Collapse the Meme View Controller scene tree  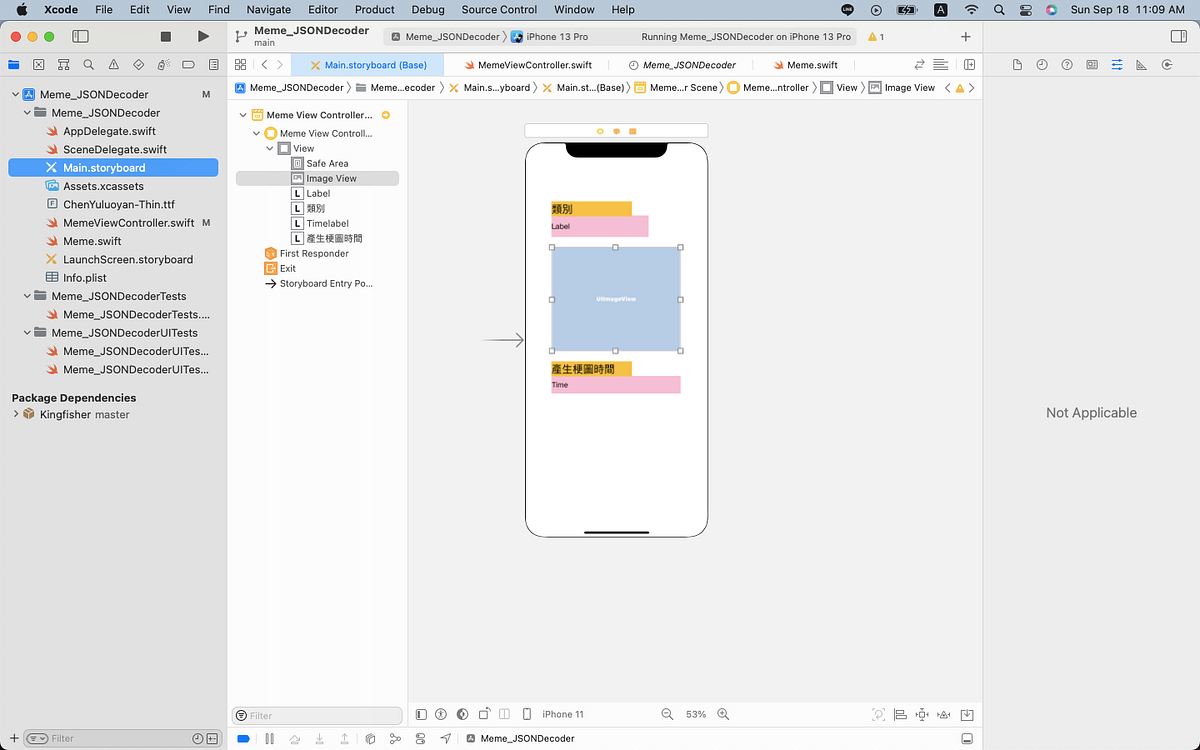[242, 114]
